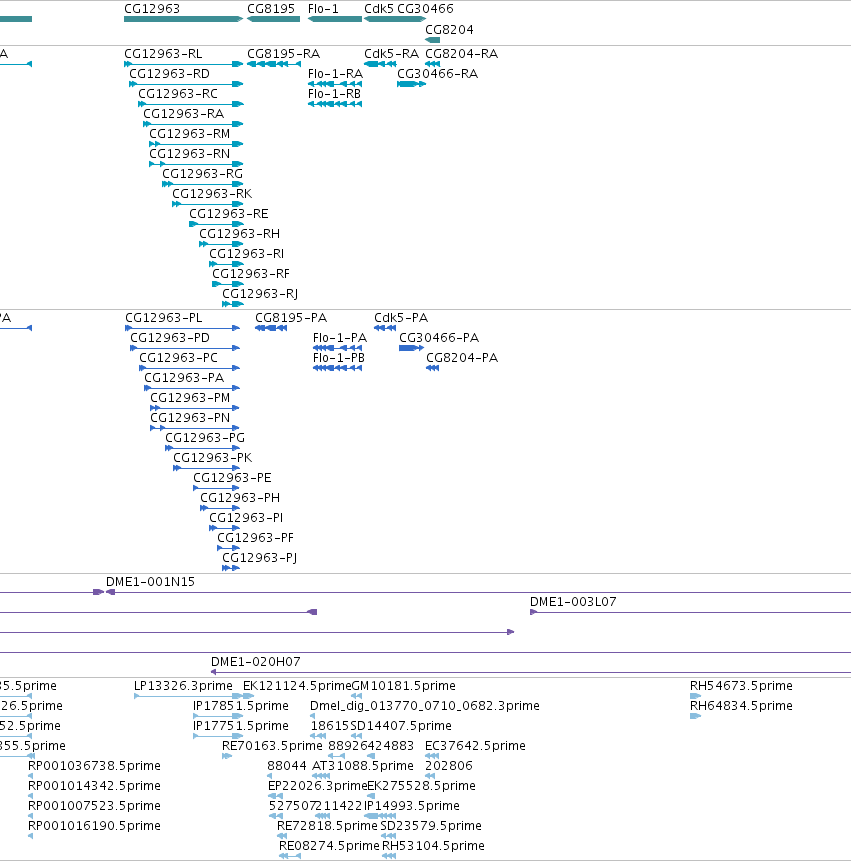Viewport: 851px width, 861px height.
Task: Open protein CG12963-PC
Action: click(x=178, y=358)
